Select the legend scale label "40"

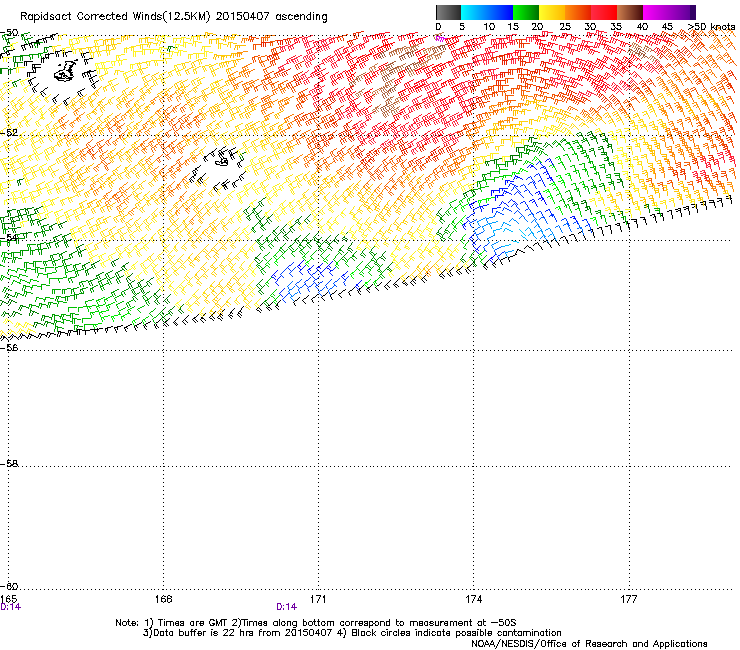(x=642, y=27)
